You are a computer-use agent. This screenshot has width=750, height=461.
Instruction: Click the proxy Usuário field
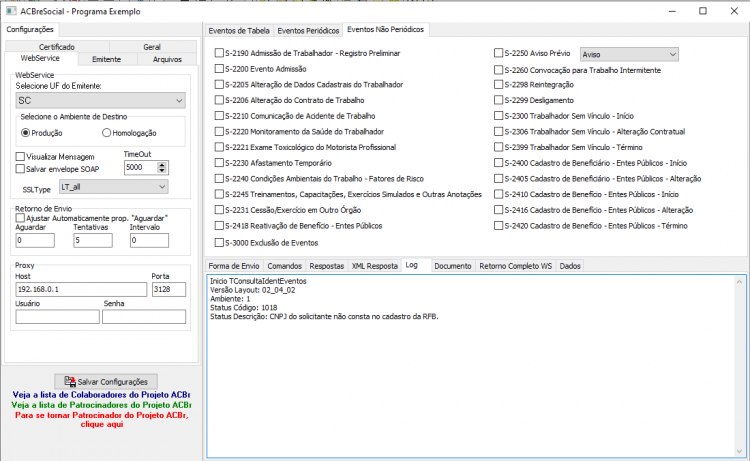point(57,317)
